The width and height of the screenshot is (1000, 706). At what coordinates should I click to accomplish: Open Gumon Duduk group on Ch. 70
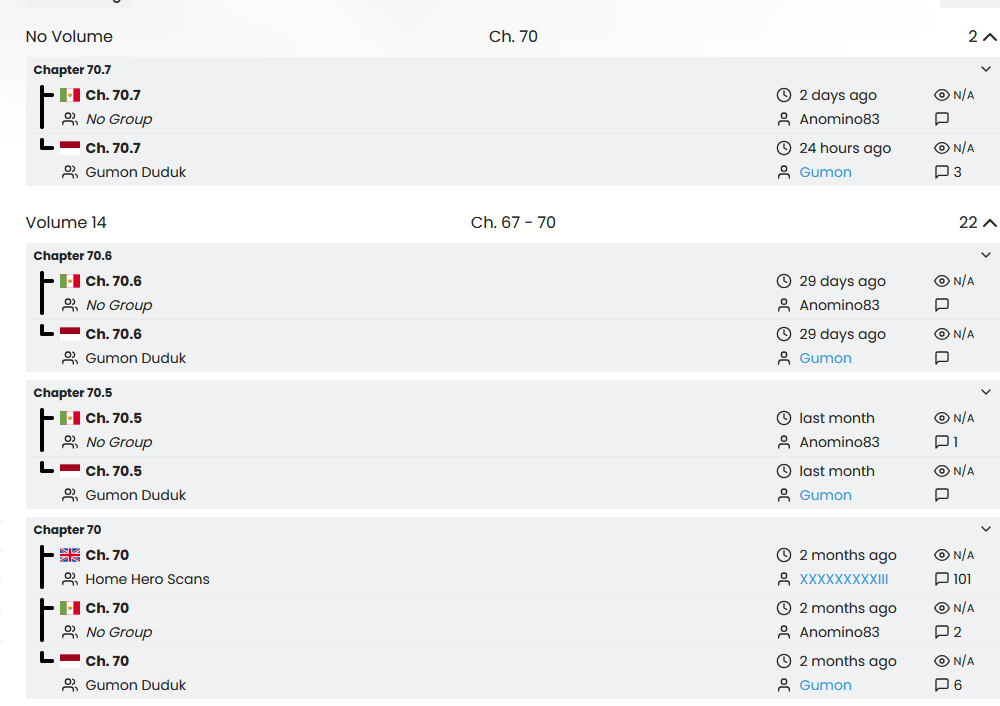(x=136, y=685)
